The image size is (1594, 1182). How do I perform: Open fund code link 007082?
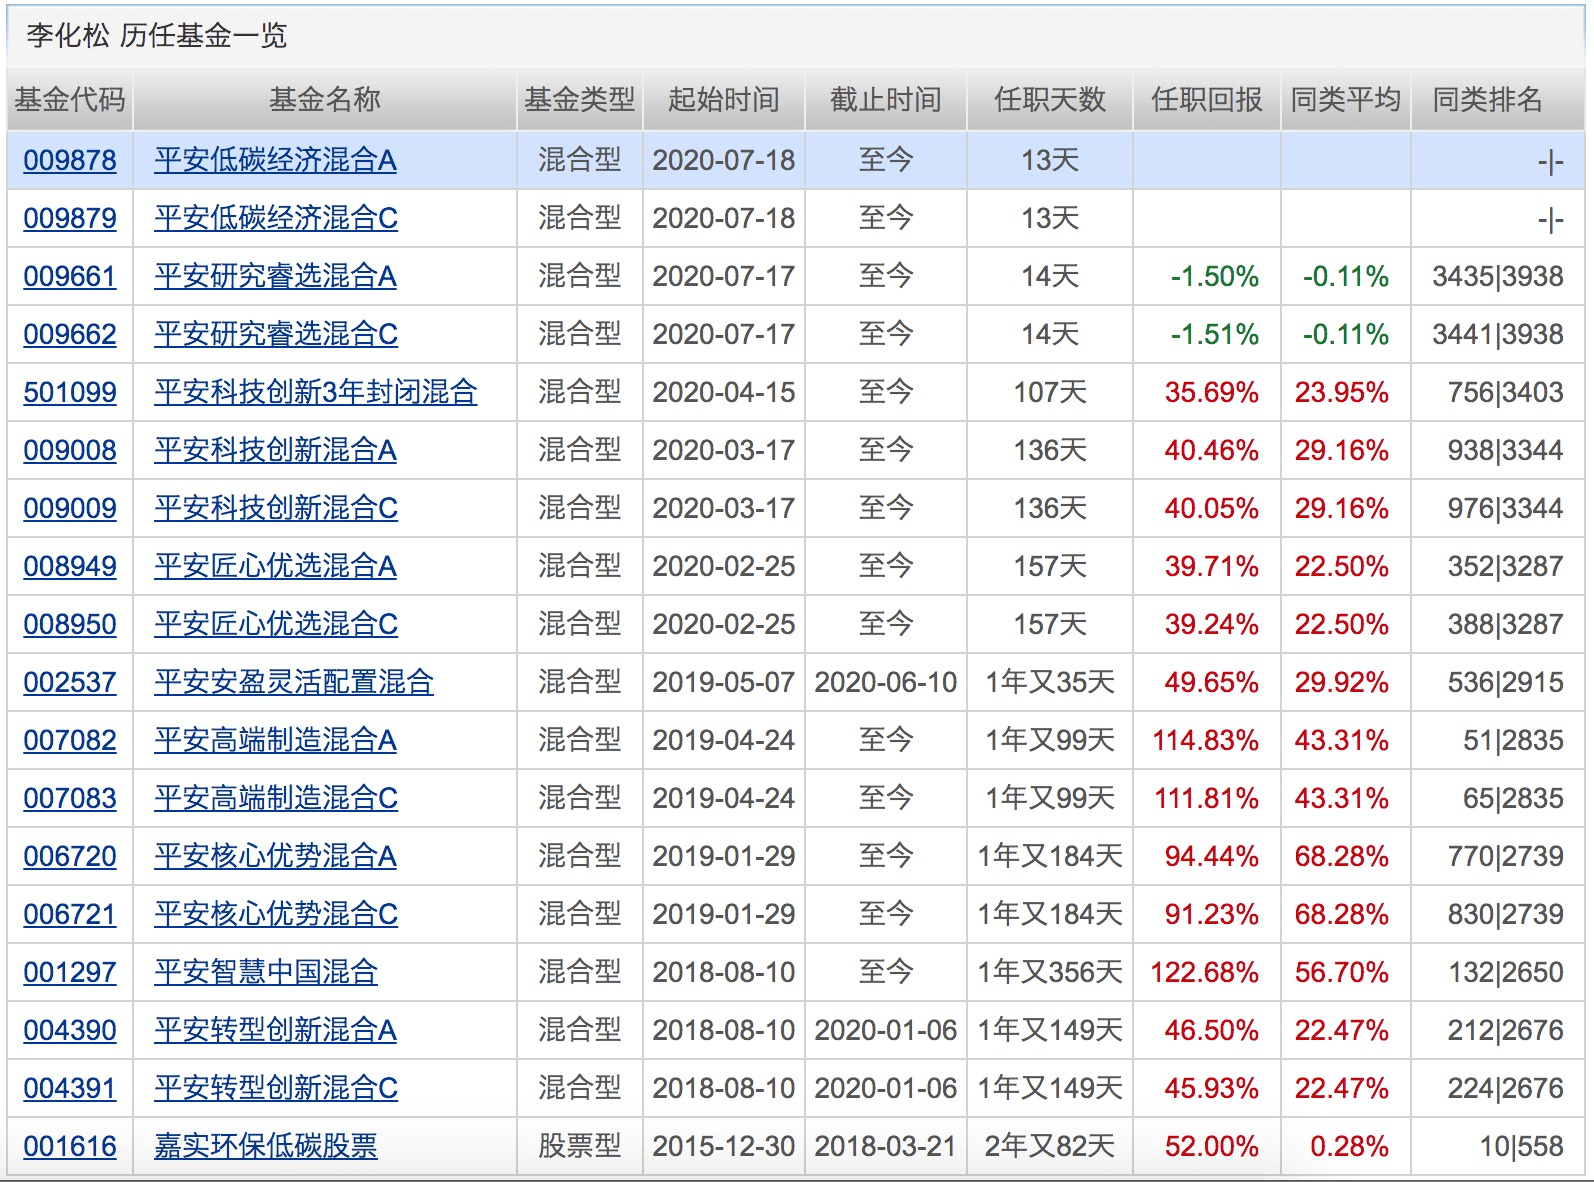(70, 740)
